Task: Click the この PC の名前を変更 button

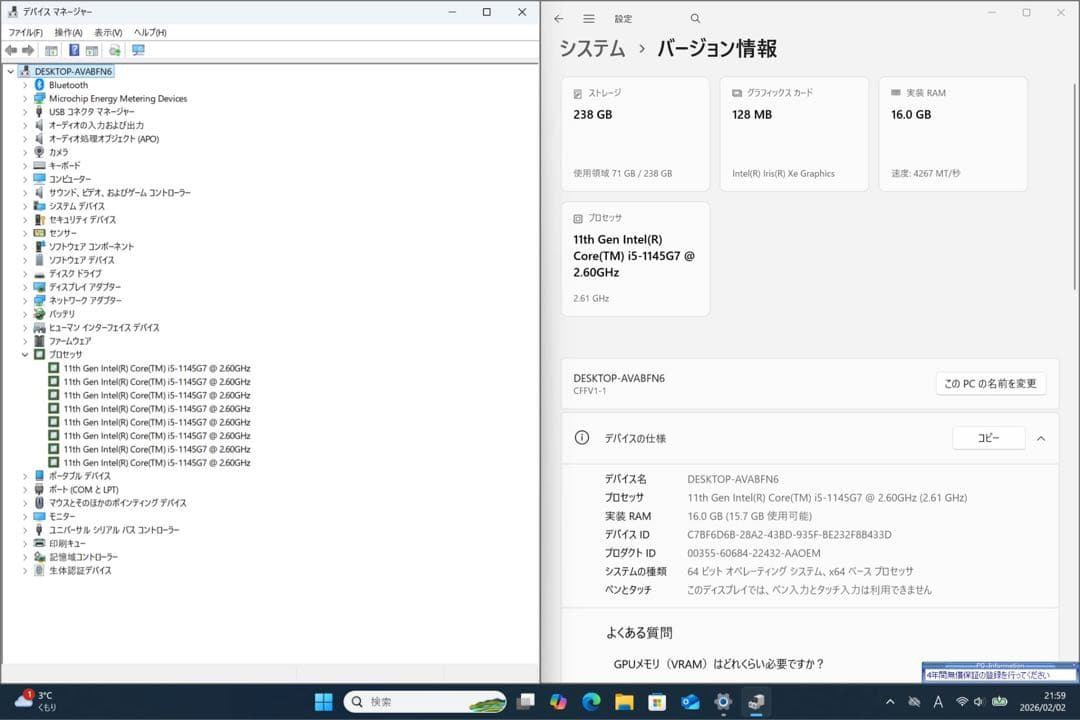Action: 990,383
